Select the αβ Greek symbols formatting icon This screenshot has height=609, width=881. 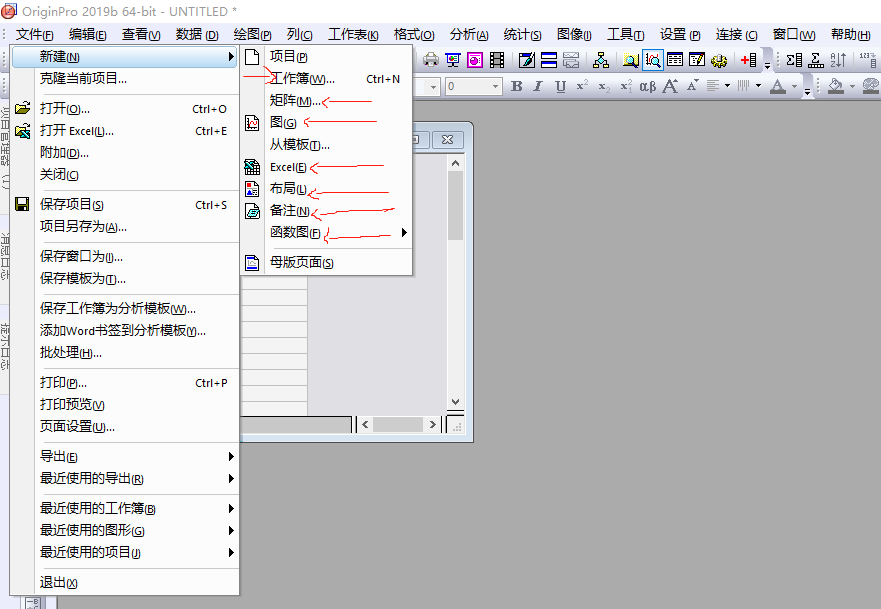click(x=649, y=86)
